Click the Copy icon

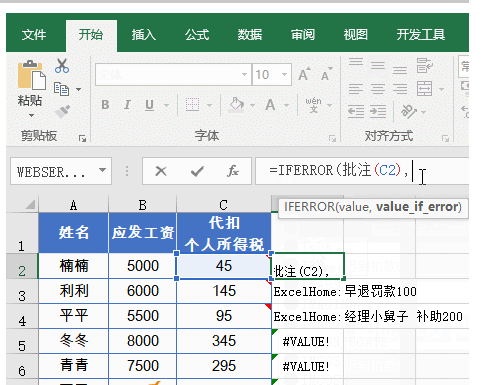[x=61, y=89]
